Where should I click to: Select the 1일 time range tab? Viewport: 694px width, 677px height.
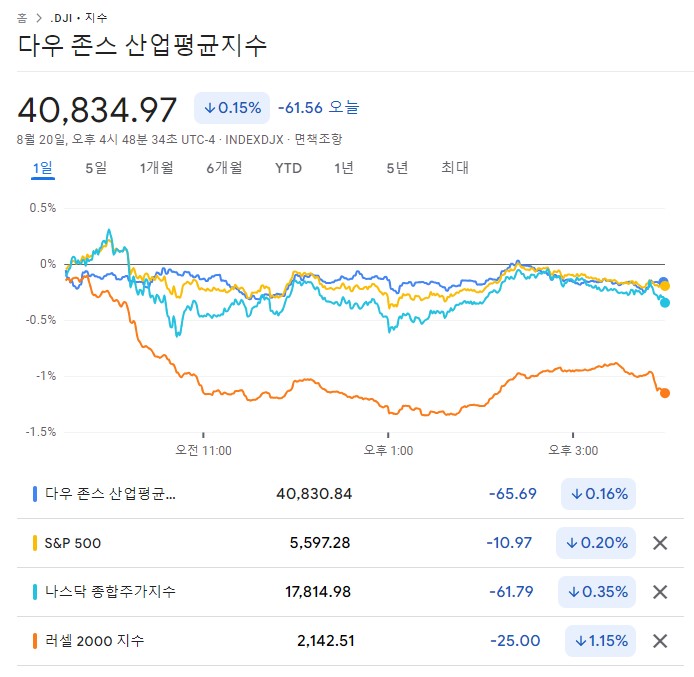tap(43, 168)
